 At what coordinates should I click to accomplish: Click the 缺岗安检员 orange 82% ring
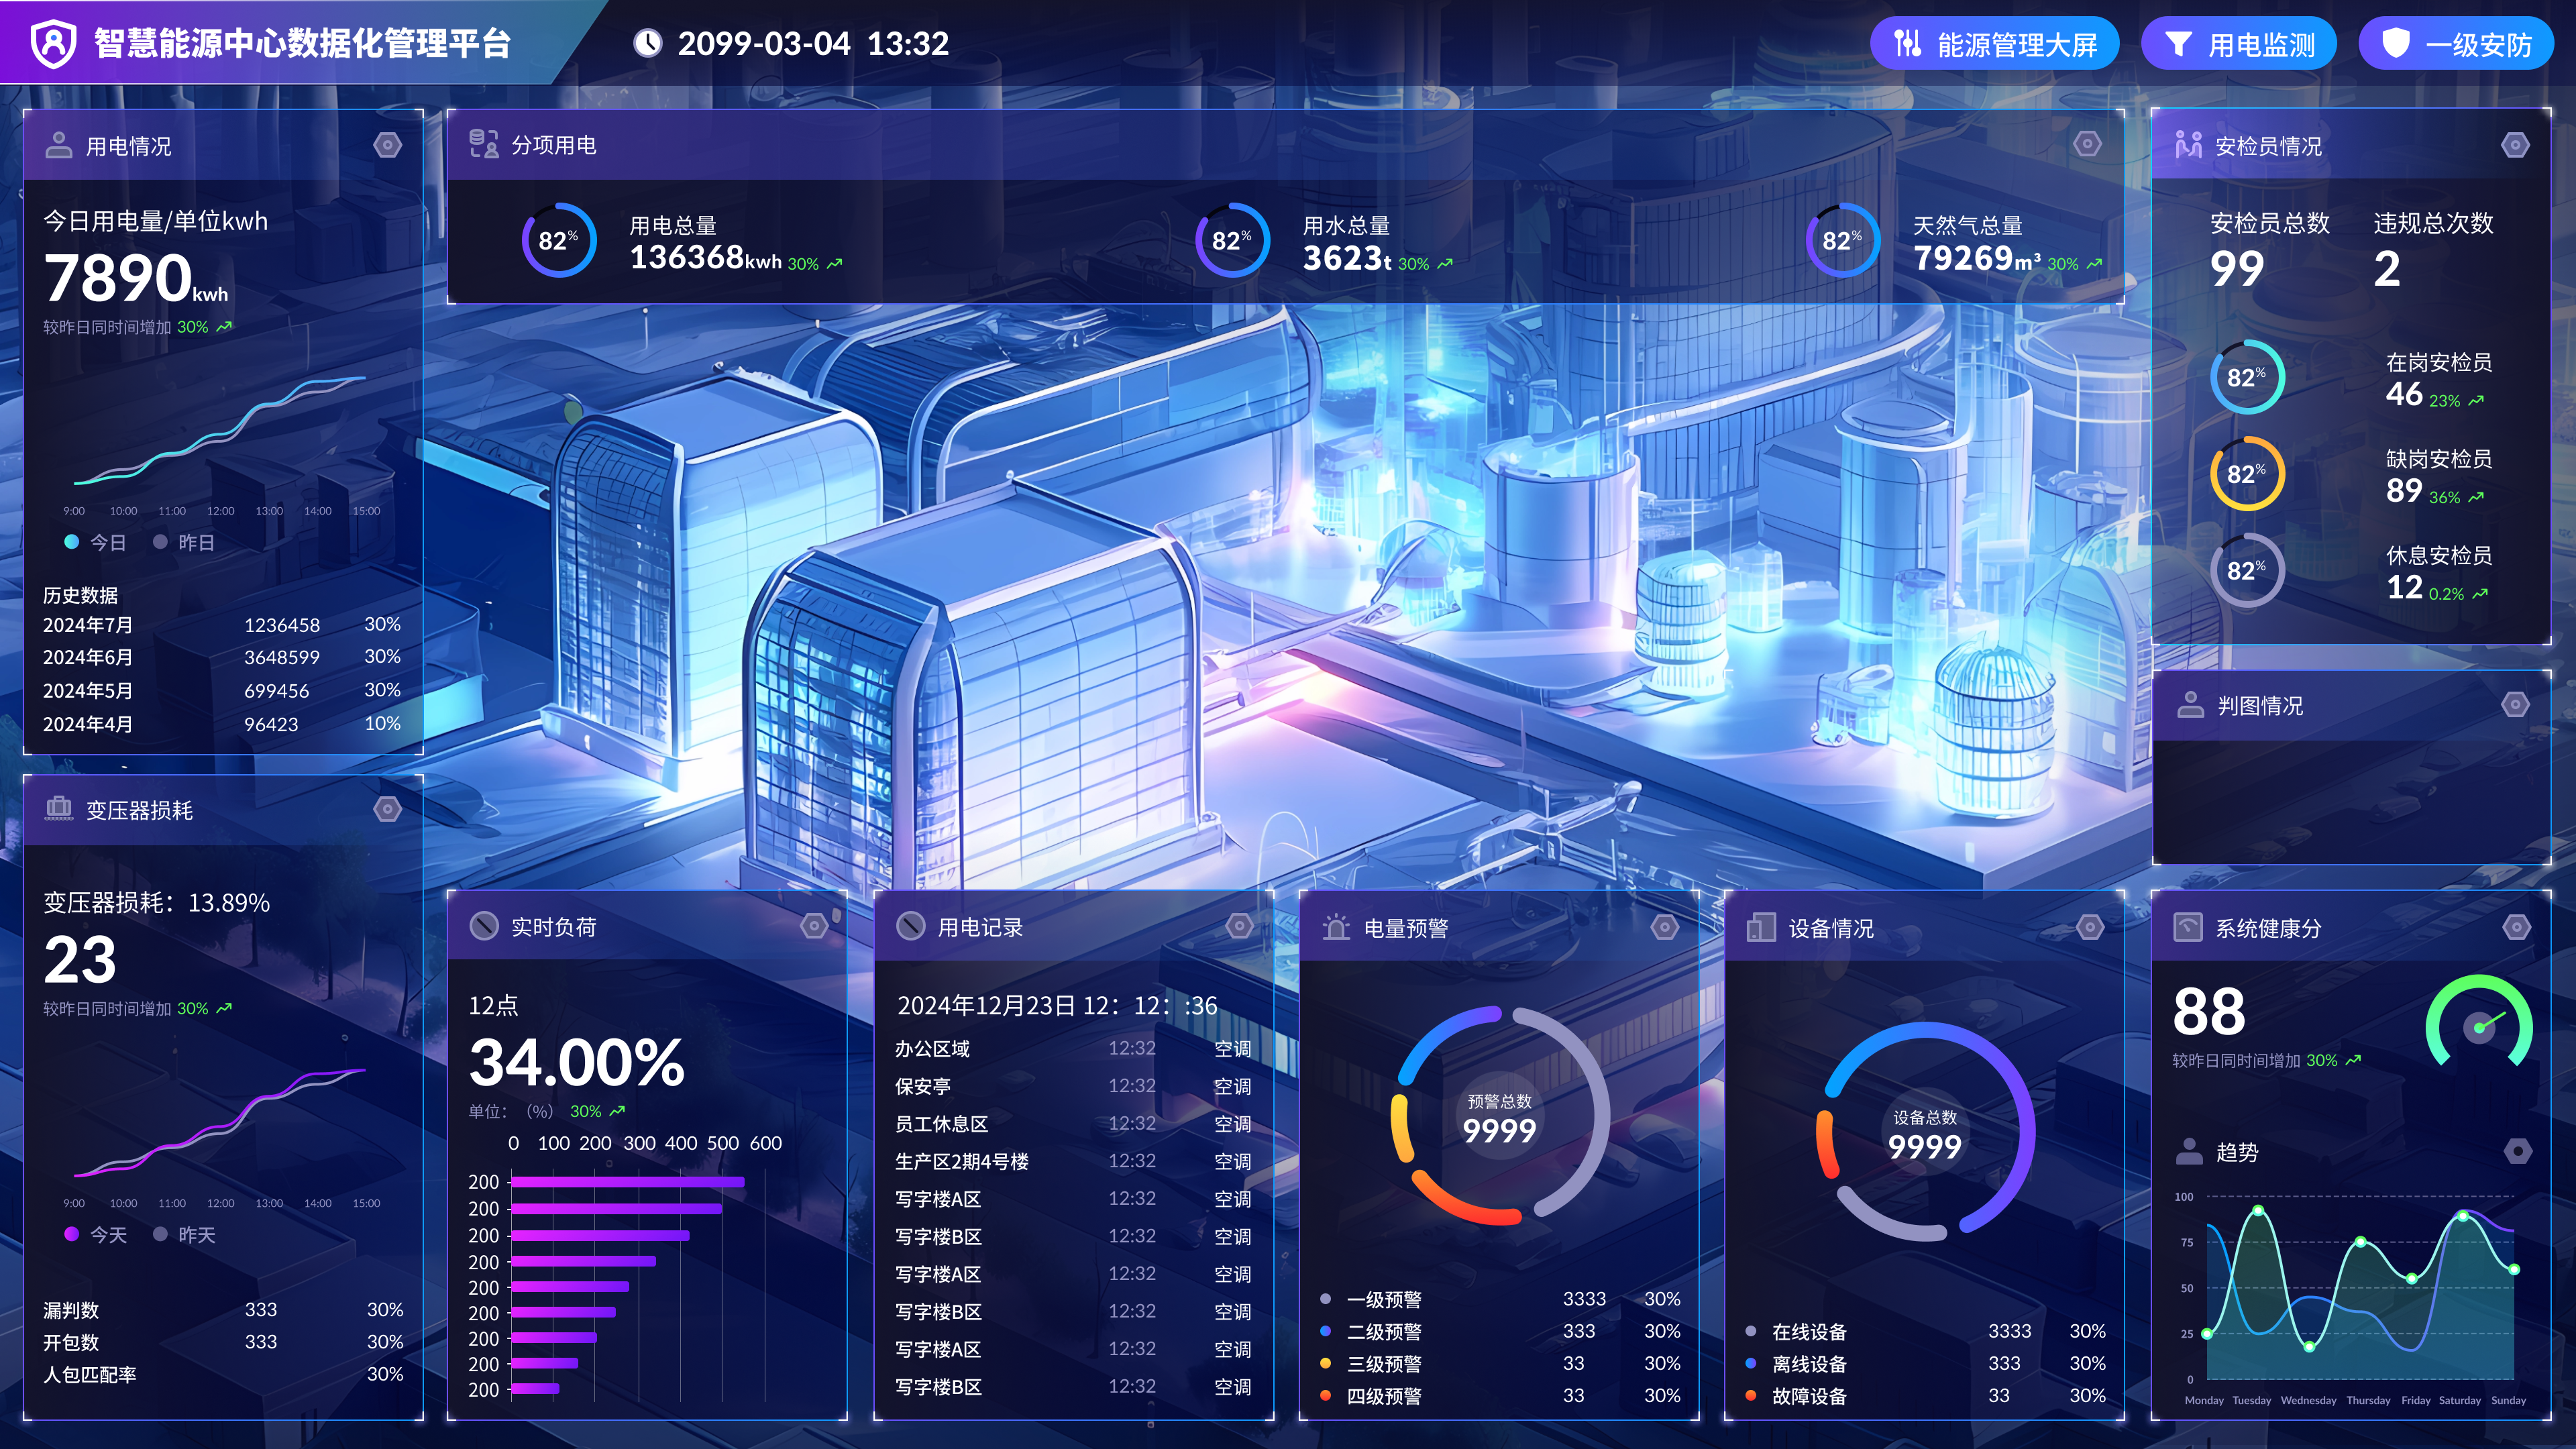[x=2247, y=473]
